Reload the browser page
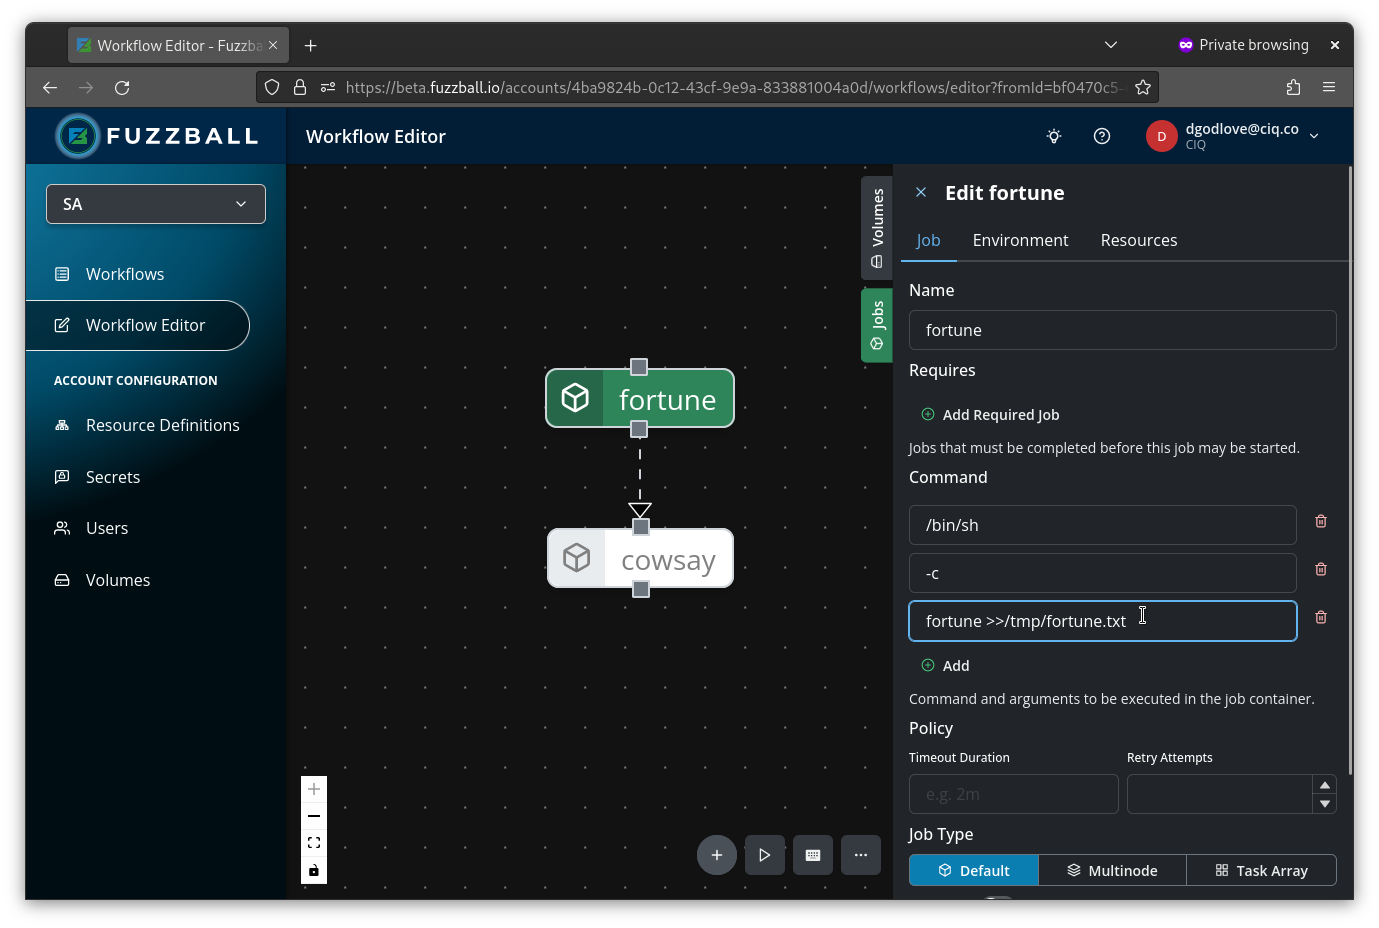 122,88
